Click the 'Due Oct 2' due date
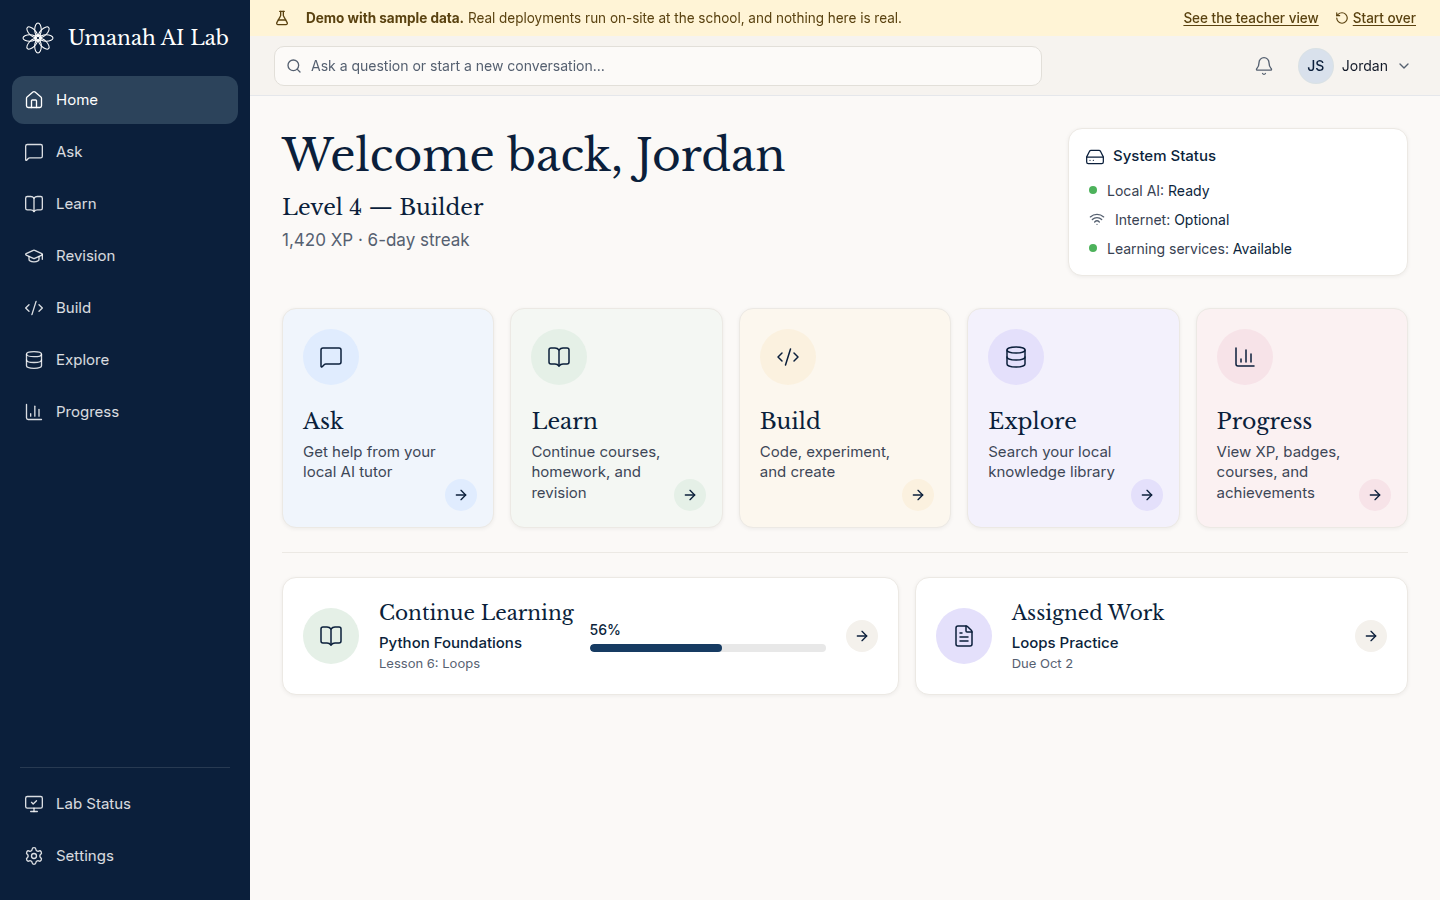 (x=1042, y=664)
